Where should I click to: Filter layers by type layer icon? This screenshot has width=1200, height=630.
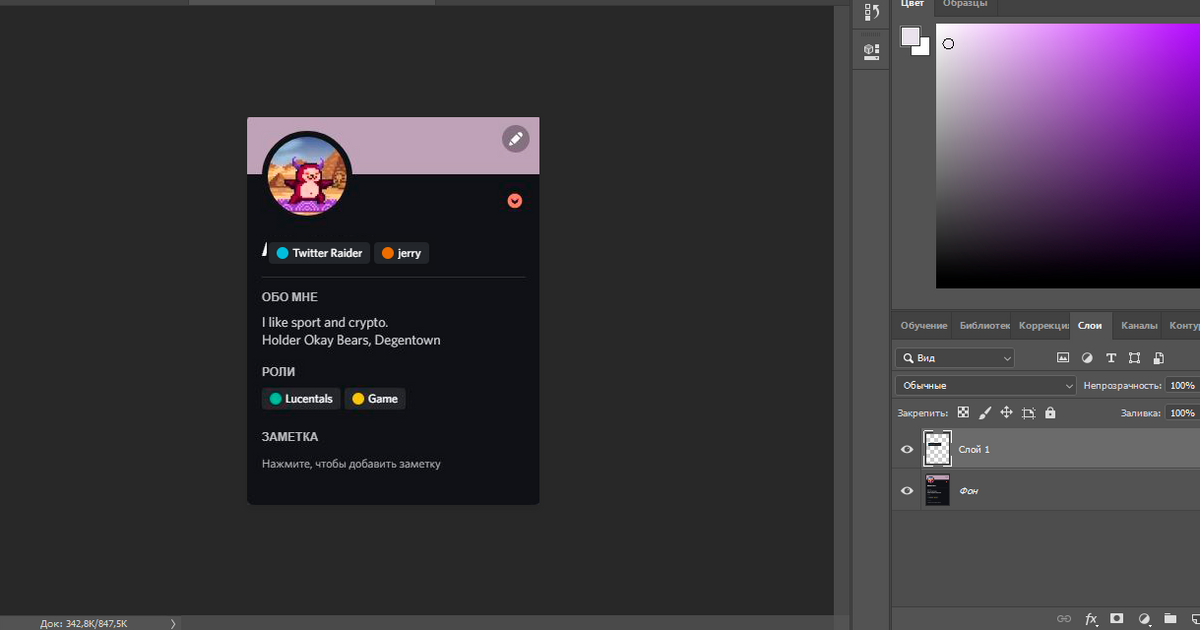pos(1110,357)
